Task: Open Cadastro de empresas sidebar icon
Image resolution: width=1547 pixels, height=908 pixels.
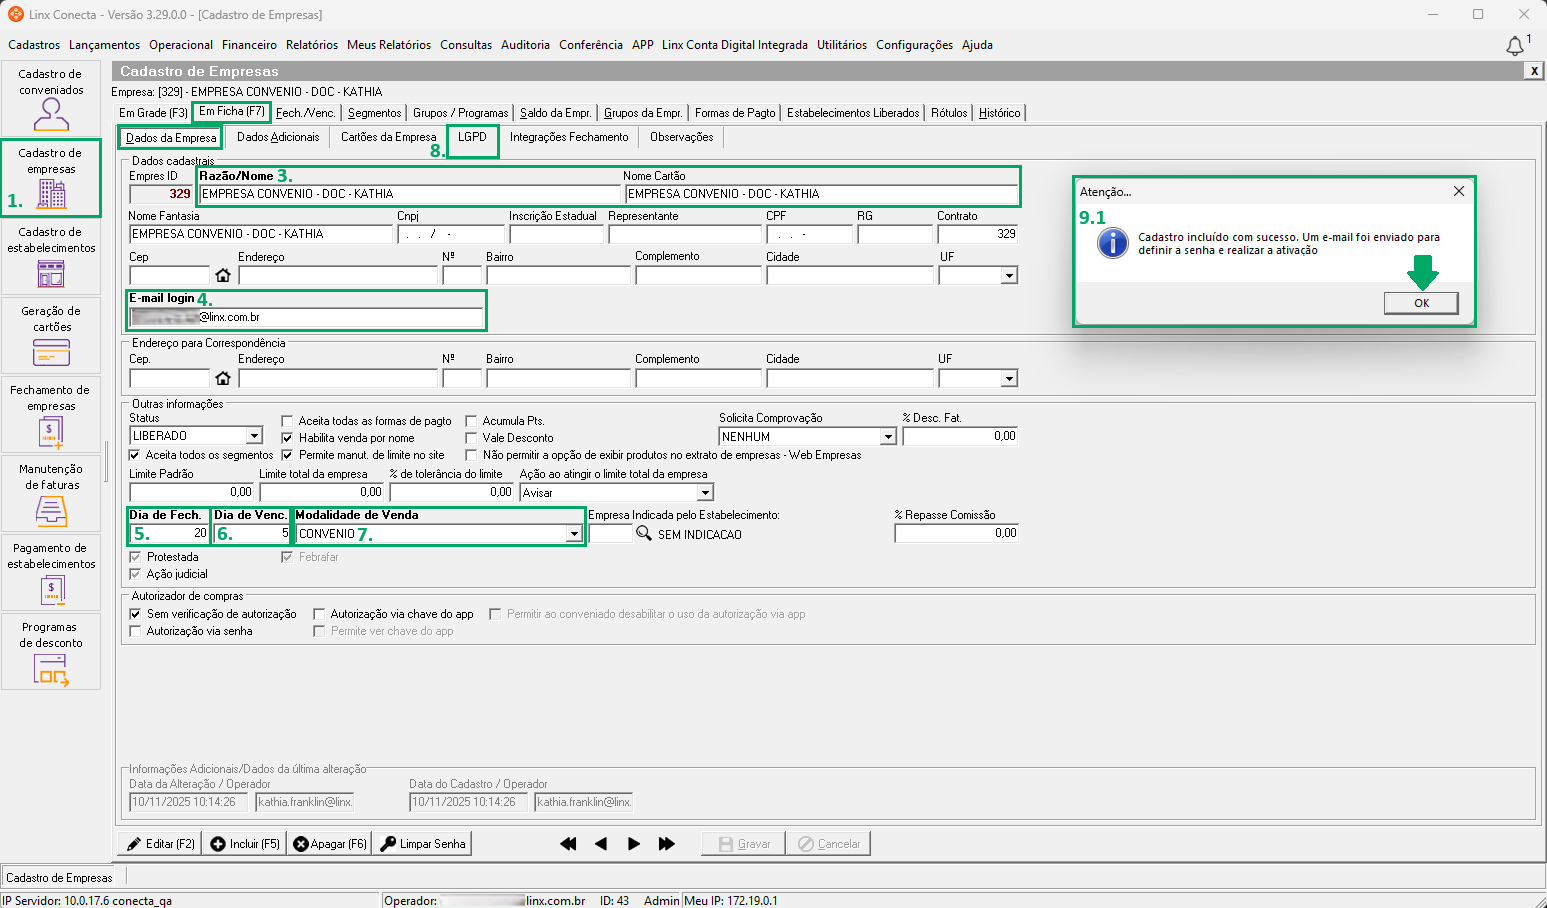Action: point(51,178)
